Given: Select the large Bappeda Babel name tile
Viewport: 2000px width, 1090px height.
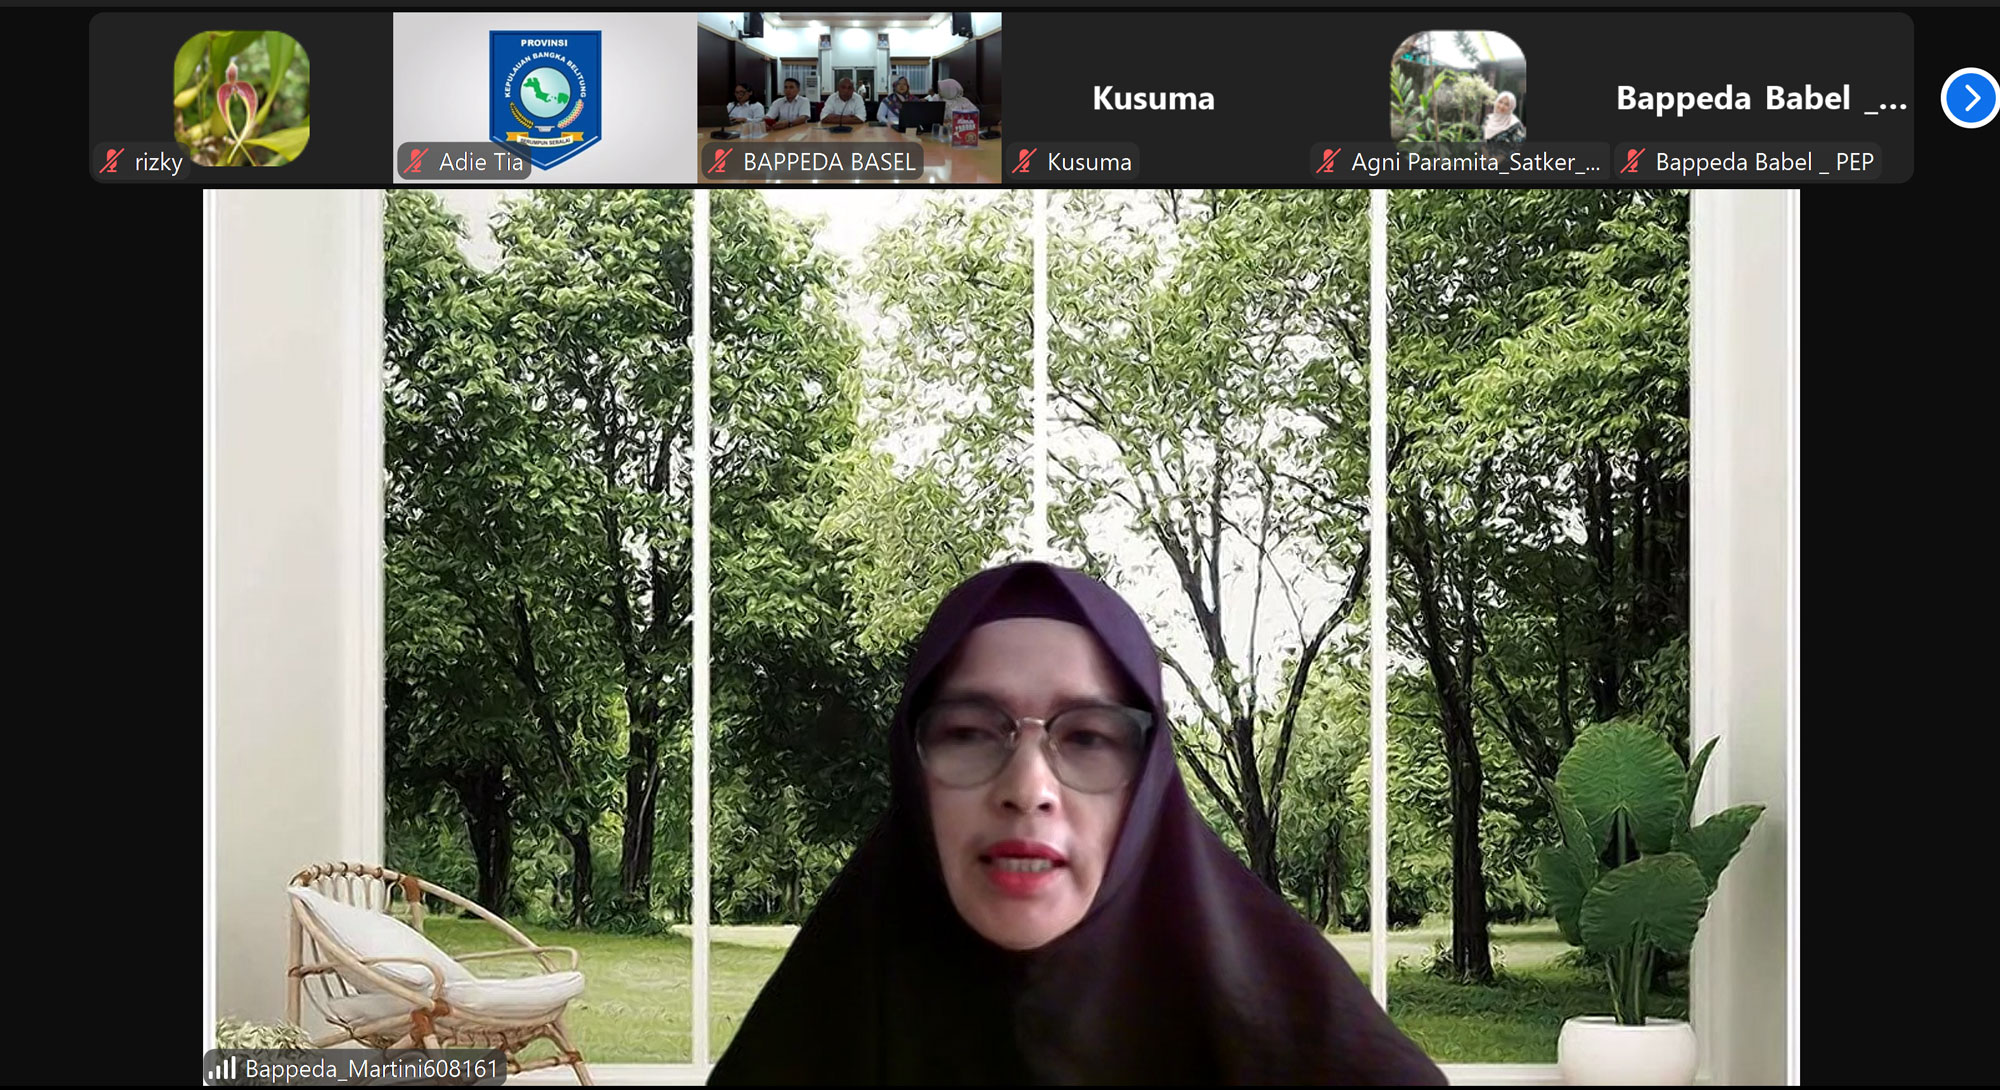Looking at the screenshot, I should point(1760,98).
